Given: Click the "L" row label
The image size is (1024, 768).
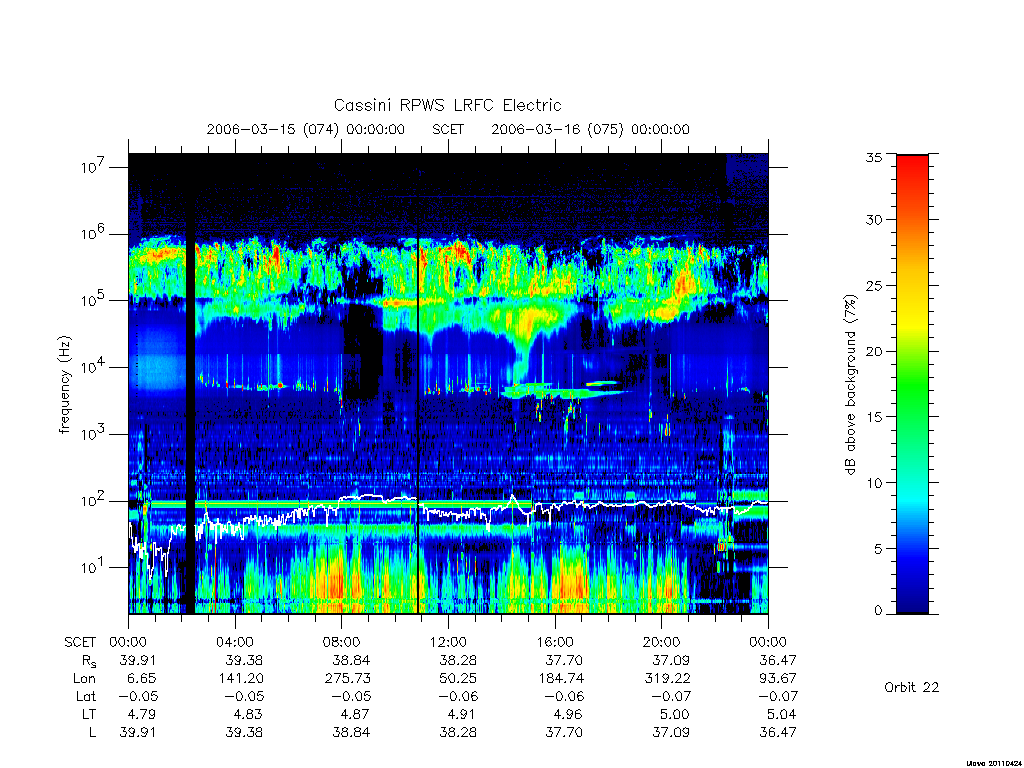Looking at the screenshot, I should click(92, 732).
